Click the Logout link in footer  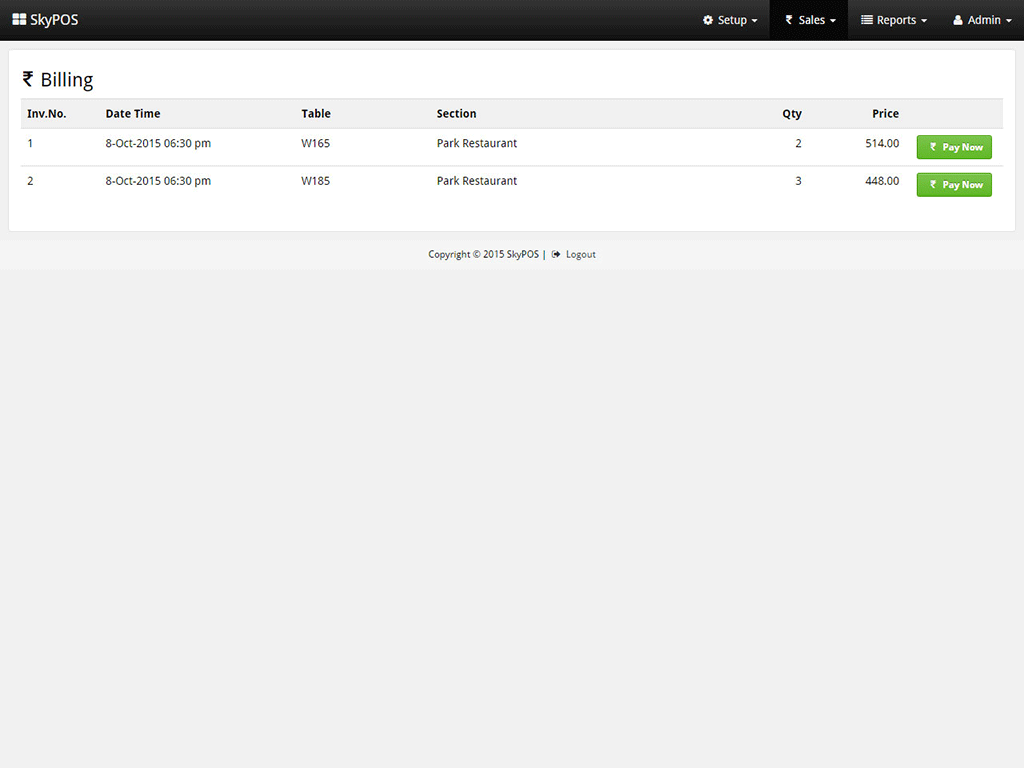(x=580, y=254)
